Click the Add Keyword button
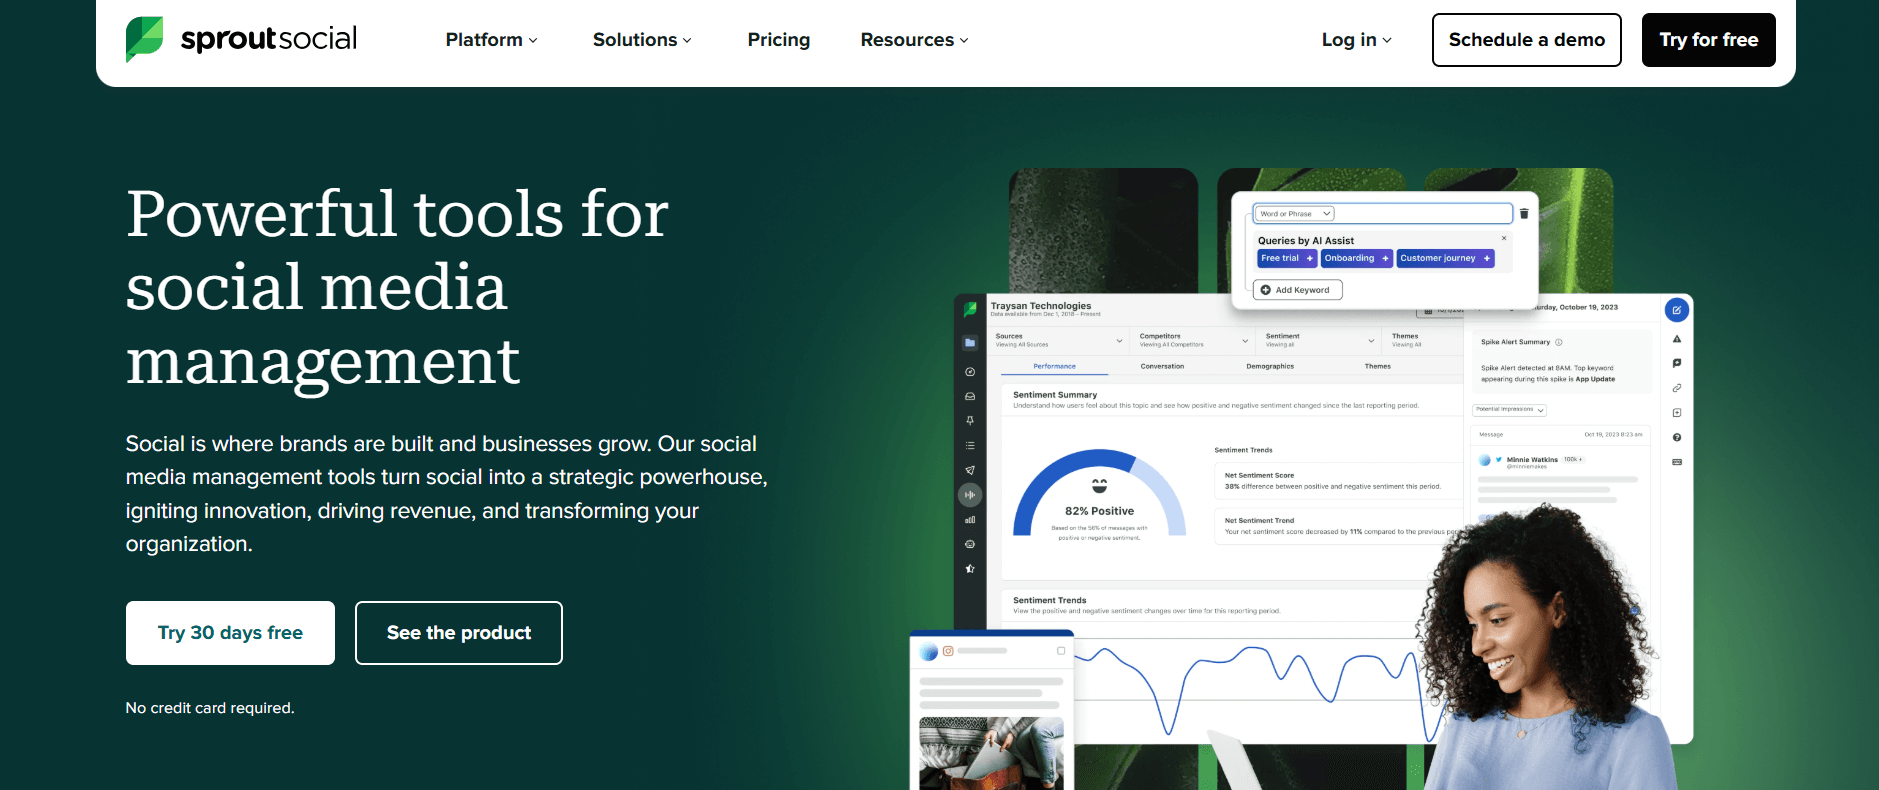 coord(1297,290)
